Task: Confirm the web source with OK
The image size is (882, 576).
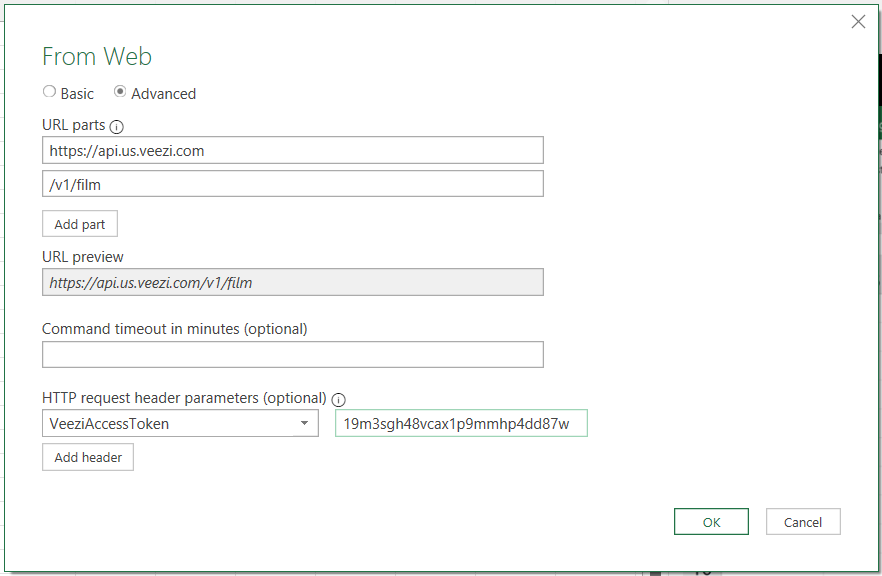Action: point(711,521)
